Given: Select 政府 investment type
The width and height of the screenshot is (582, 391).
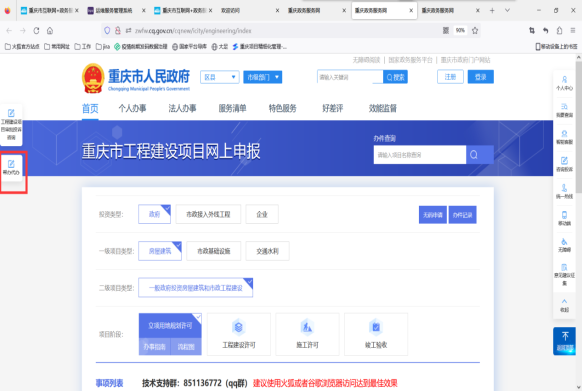Looking at the screenshot, I should (154, 214).
